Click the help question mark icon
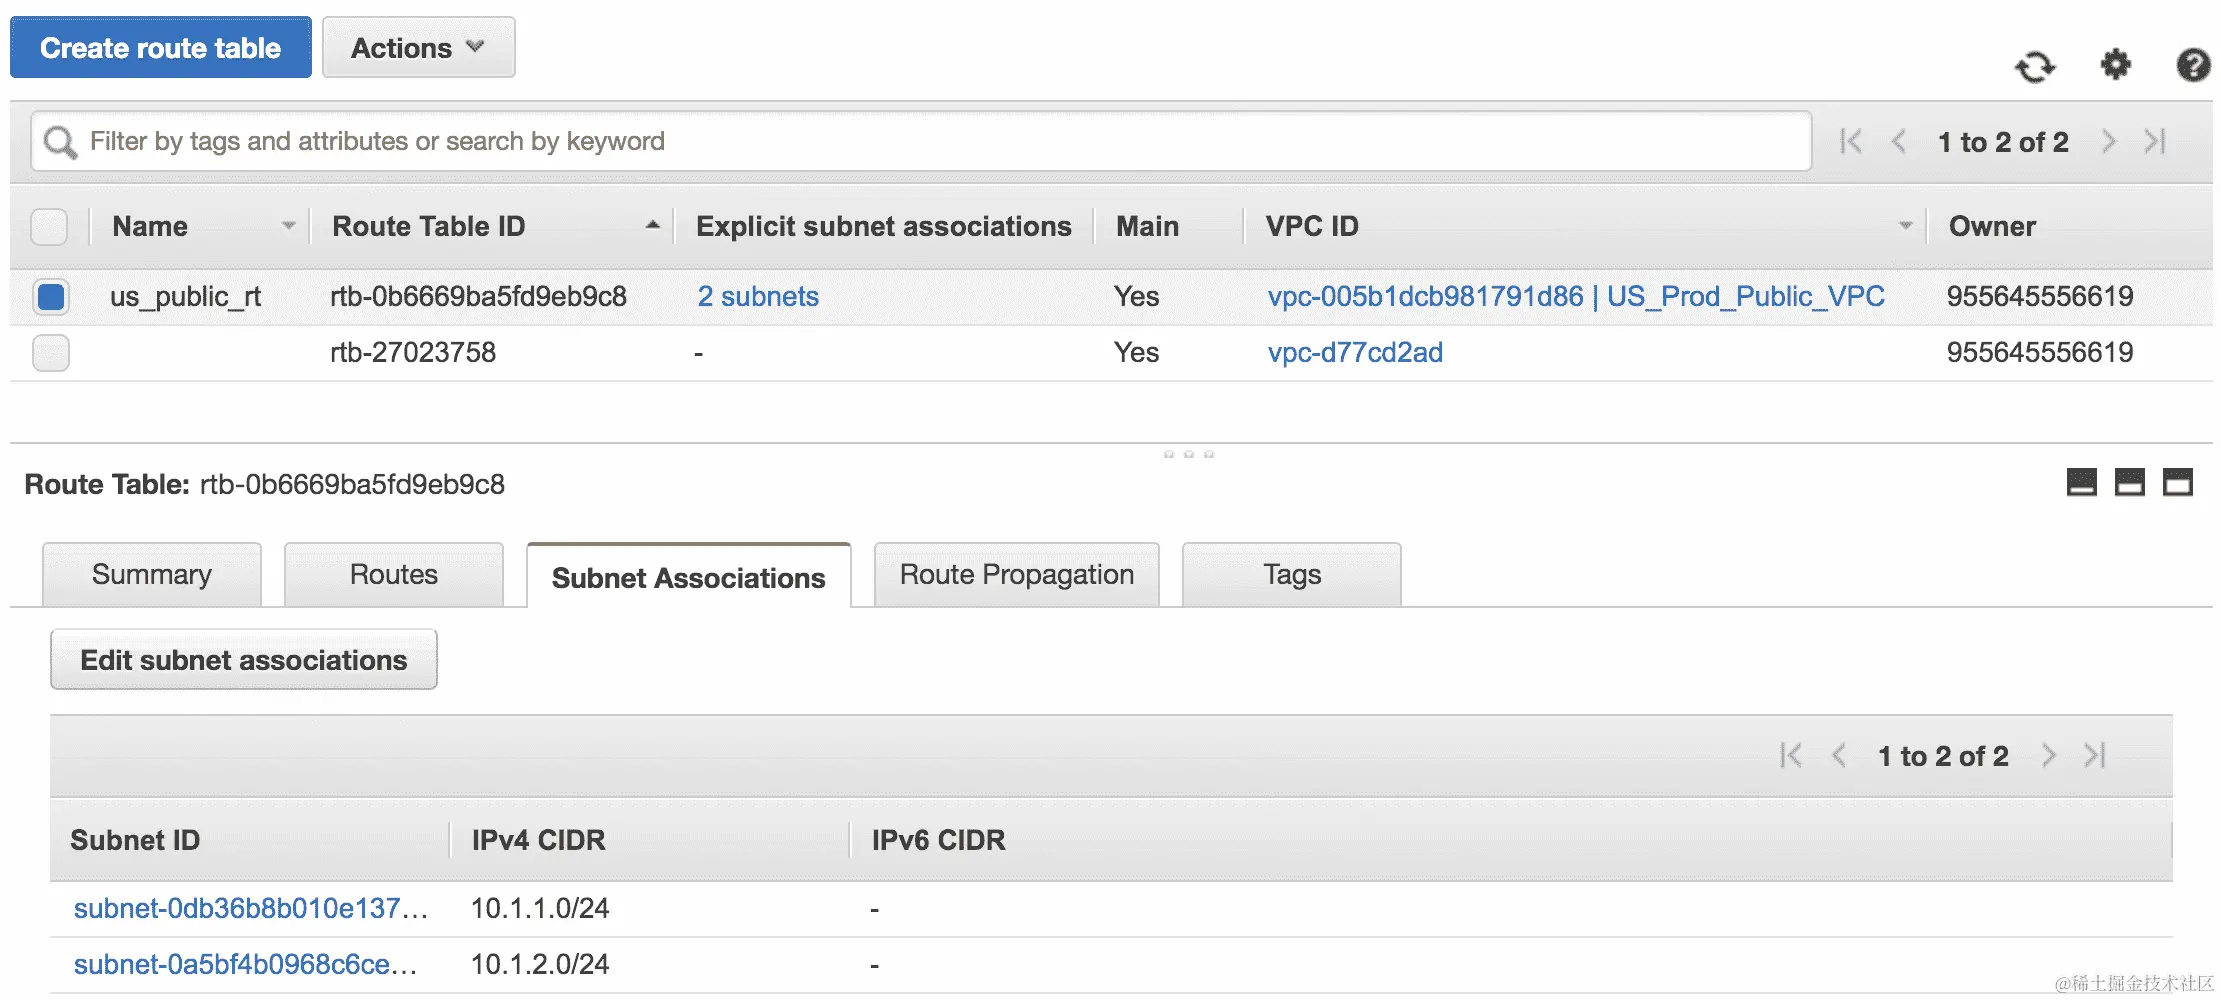The image size is (2221, 1000). pos(2193,66)
